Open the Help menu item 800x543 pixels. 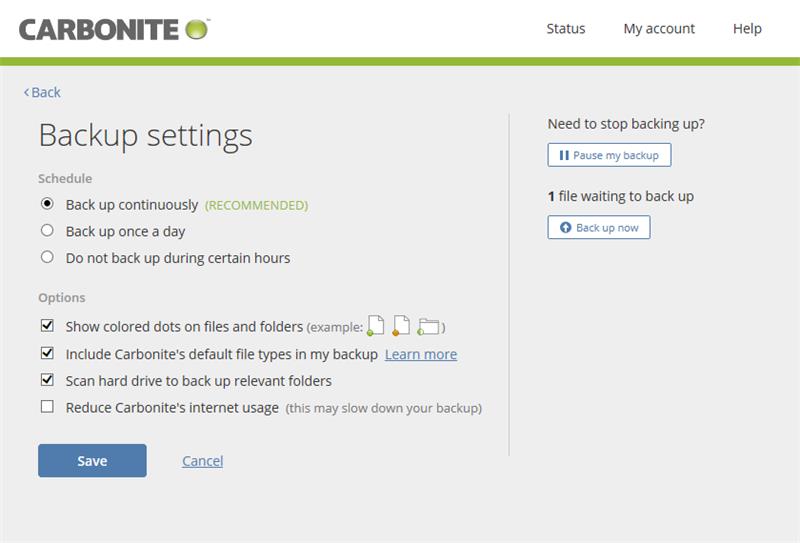[747, 29]
